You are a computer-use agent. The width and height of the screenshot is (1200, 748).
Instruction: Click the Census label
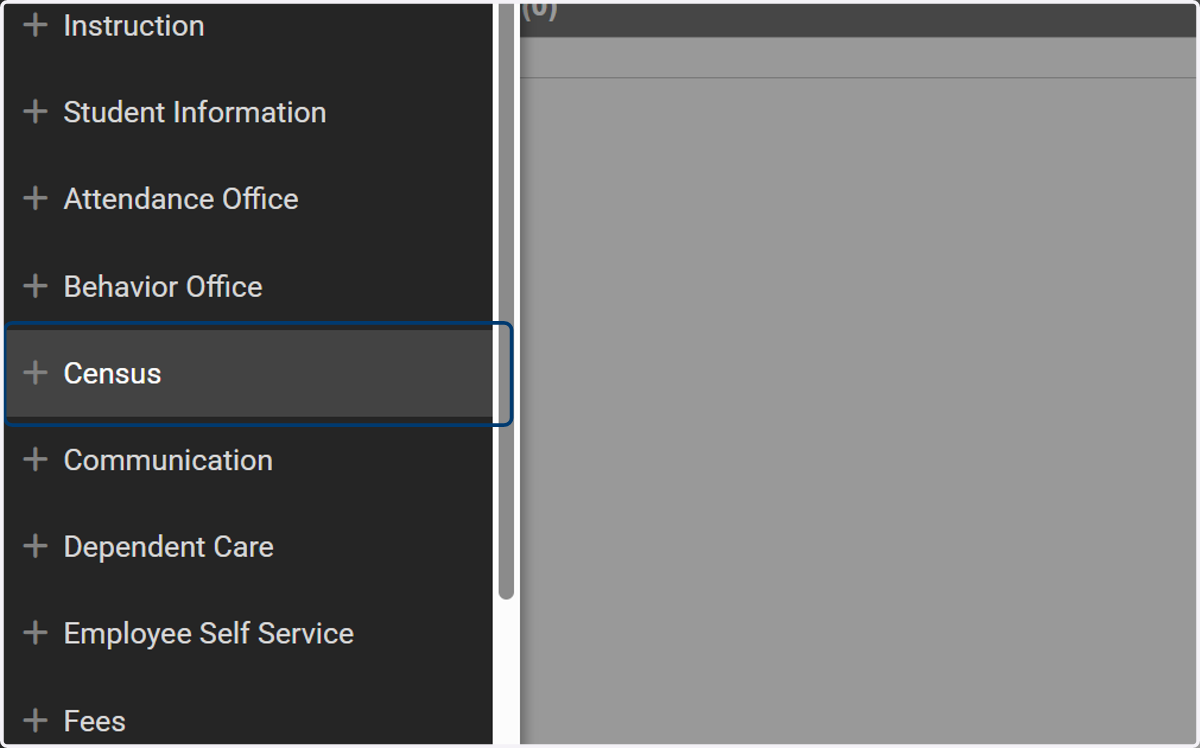pyautogui.click(x=112, y=373)
